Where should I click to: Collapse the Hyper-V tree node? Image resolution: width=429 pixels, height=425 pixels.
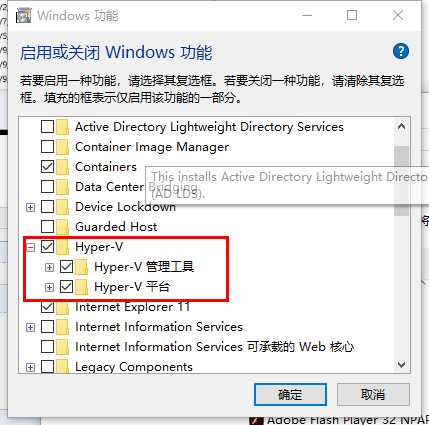30,247
